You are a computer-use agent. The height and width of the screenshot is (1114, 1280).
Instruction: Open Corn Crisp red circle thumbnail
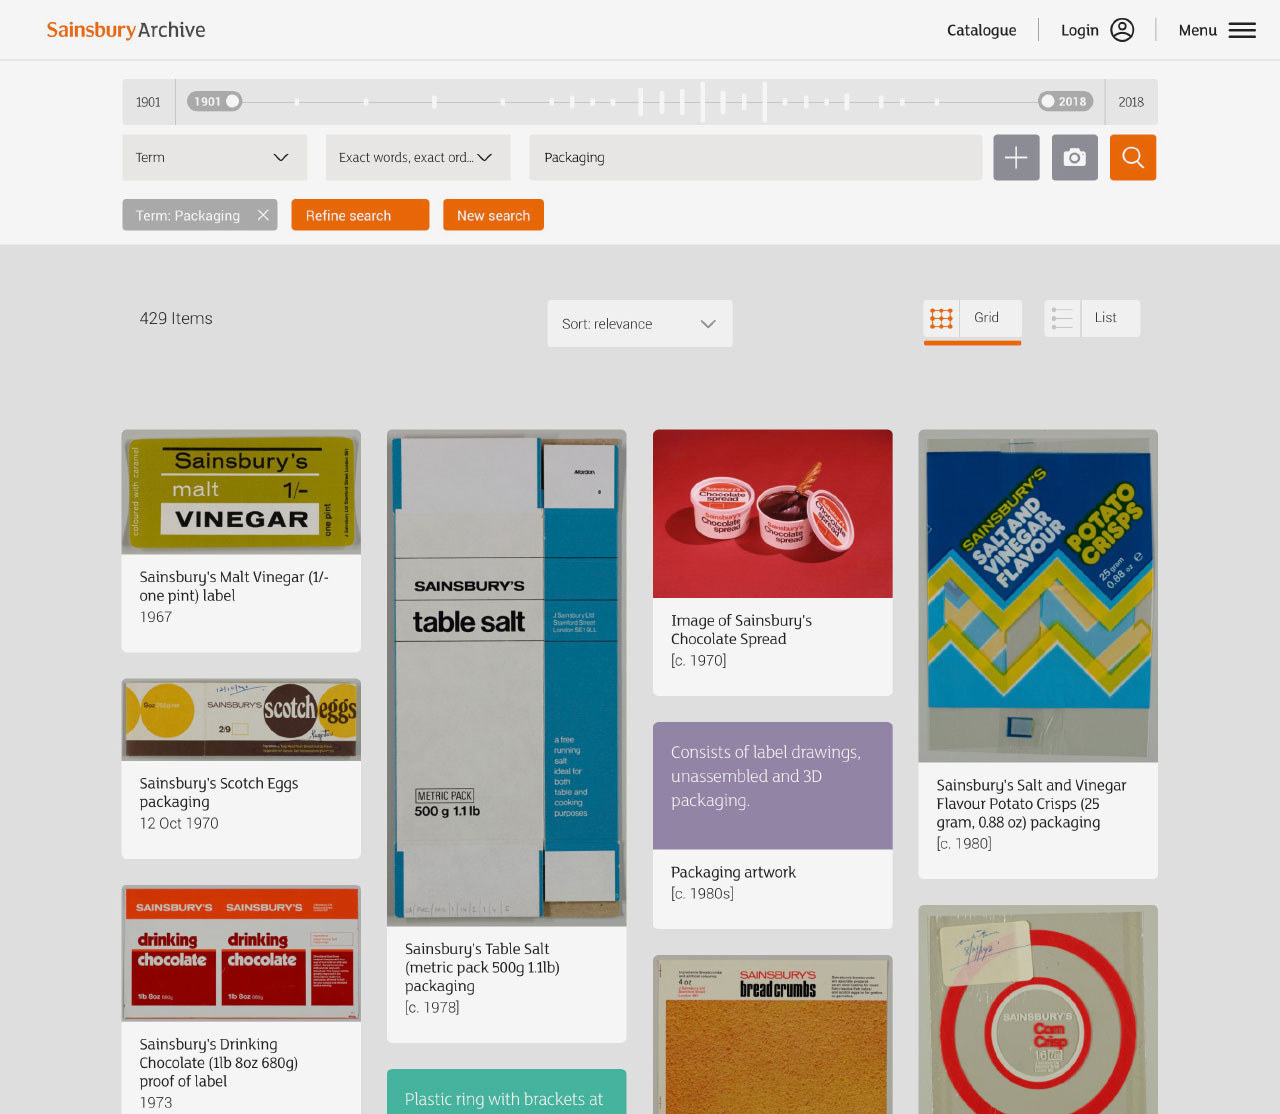(1038, 1009)
